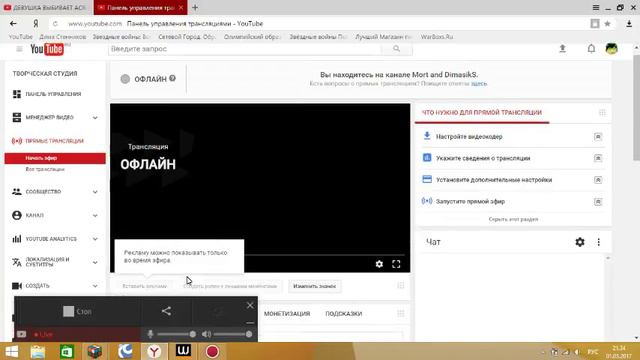Select Прямые трансляции in the sidebar
Screen dimensions: 640x360
tap(55, 141)
